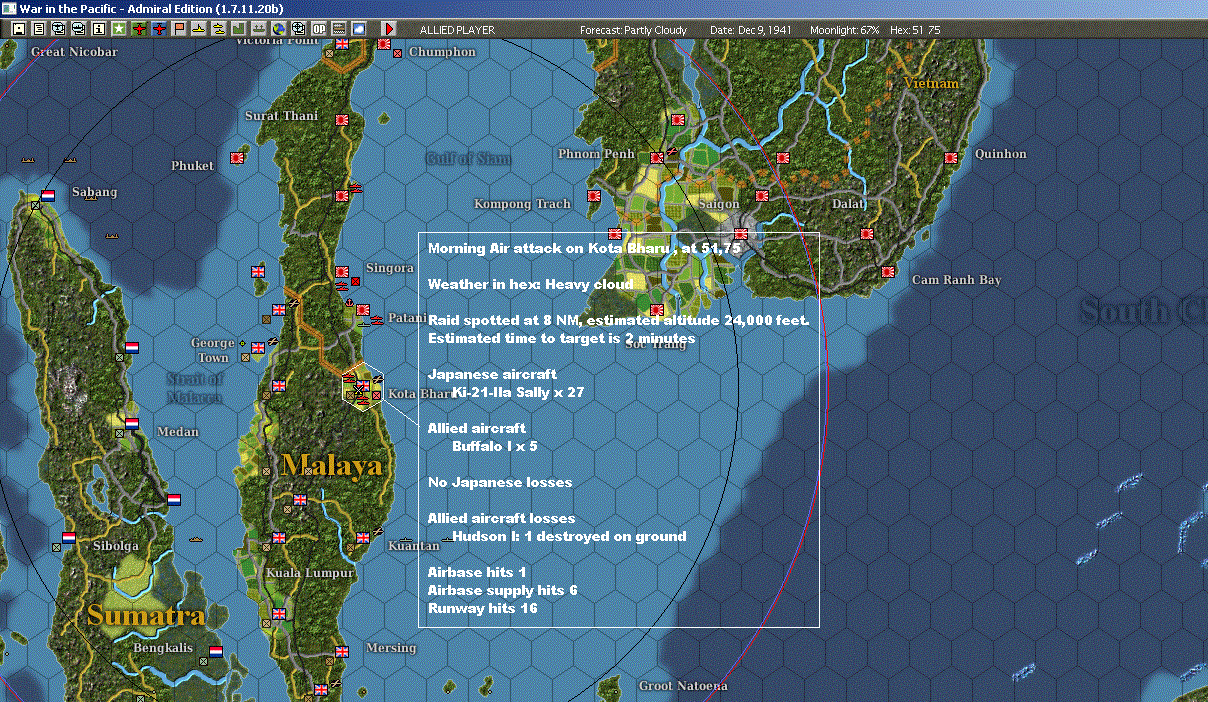This screenshot has width=1208, height=702.
Task: Click 'Morning Air attack on Kota Bharu' heading
Action: [584, 248]
